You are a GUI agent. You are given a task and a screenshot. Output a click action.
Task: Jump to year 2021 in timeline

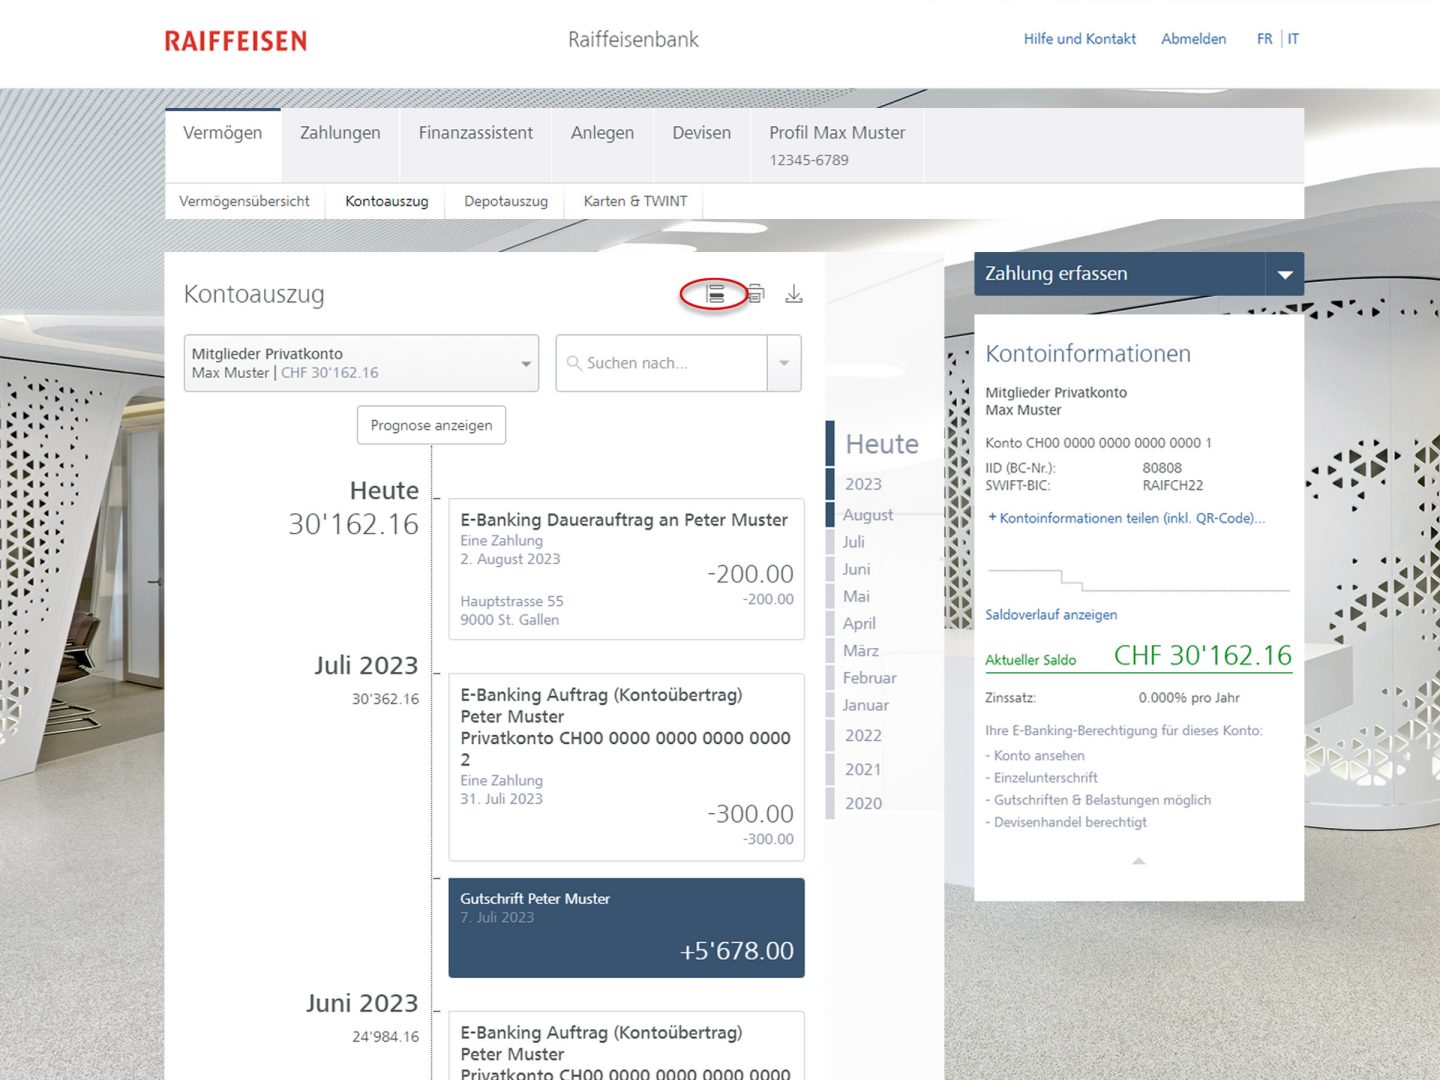(863, 769)
